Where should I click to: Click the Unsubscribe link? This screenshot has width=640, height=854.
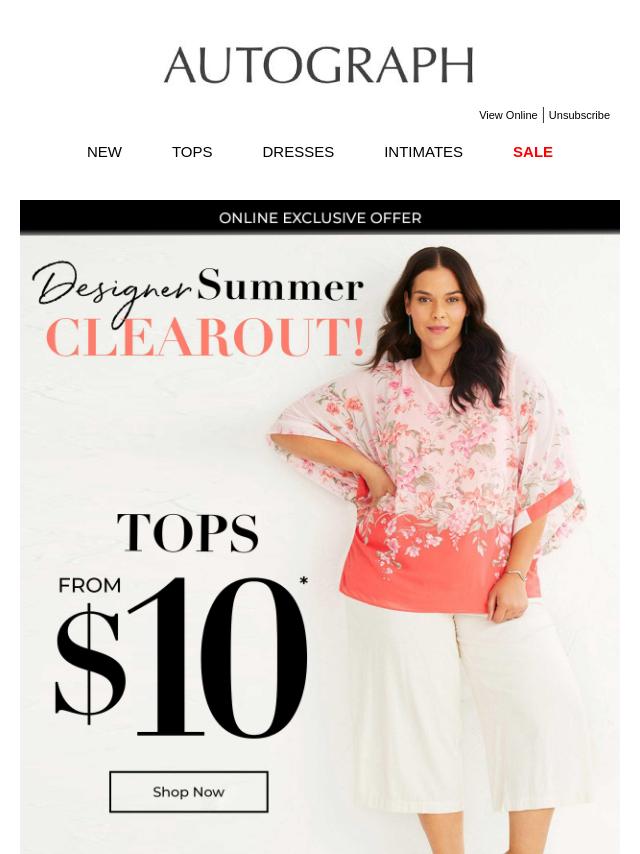[579, 115]
